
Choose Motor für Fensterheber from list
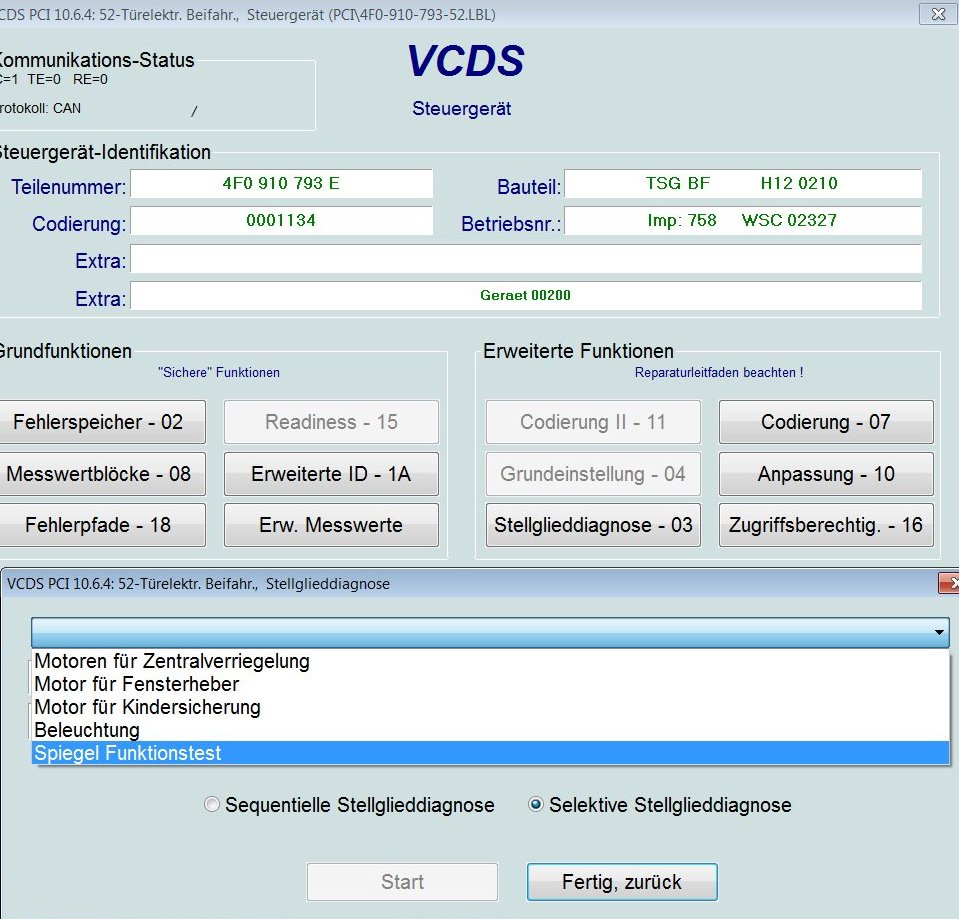(x=490, y=684)
